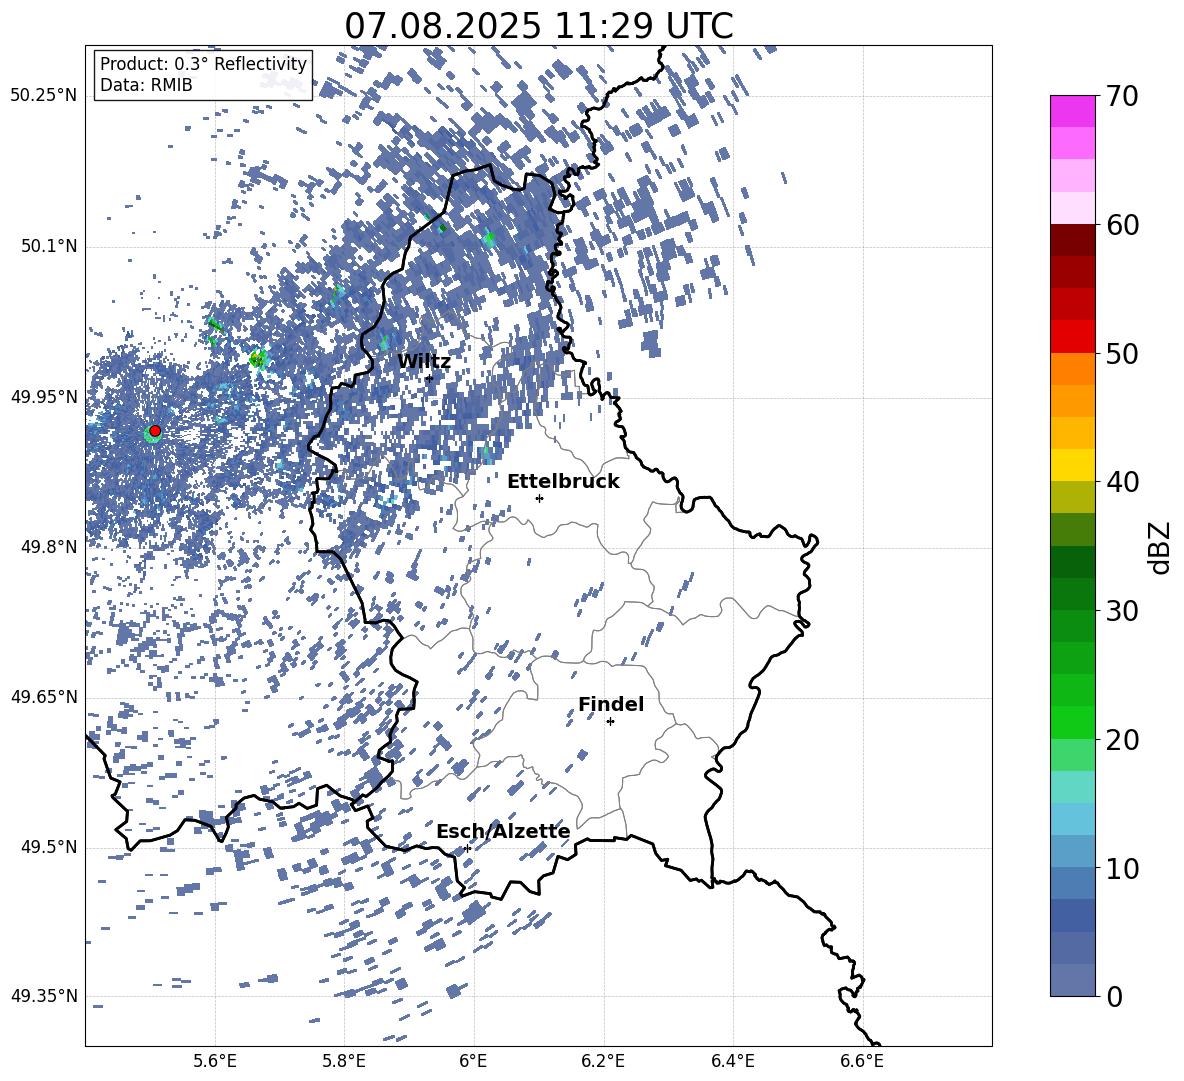Click the colorbar tick value 70
1184x1081 pixels.
pyautogui.click(x=1123, y=97)
